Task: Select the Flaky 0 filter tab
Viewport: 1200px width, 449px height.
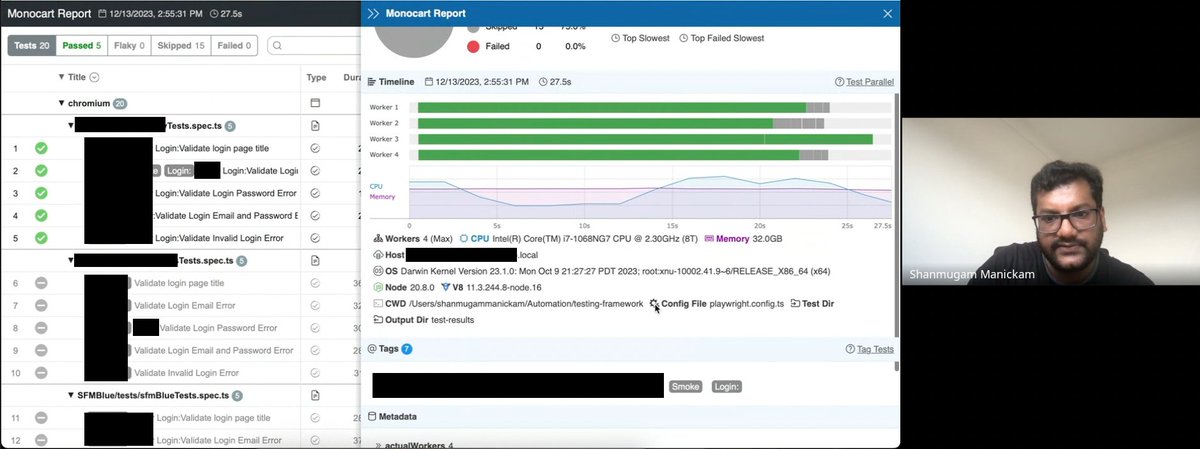Action: click(128, 45)
